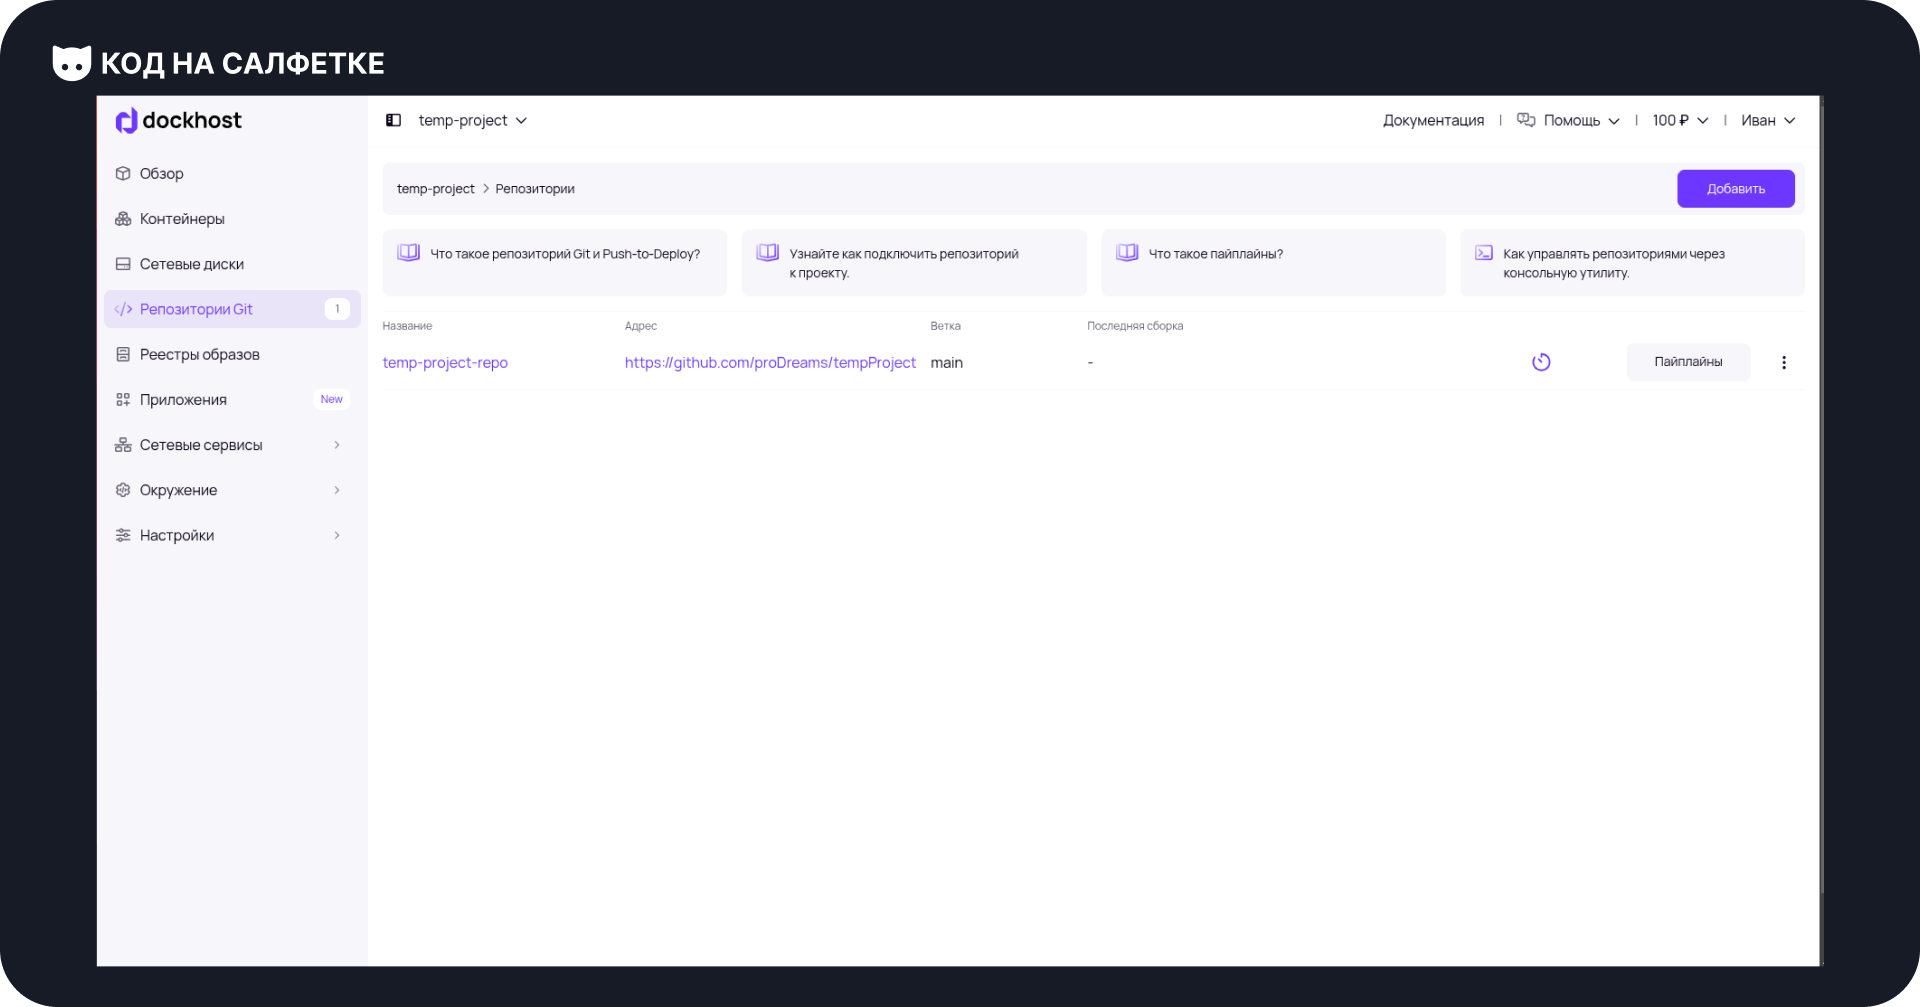Click the Ветка column header
1920x1007 pixels.
click(x=945, y=326)
